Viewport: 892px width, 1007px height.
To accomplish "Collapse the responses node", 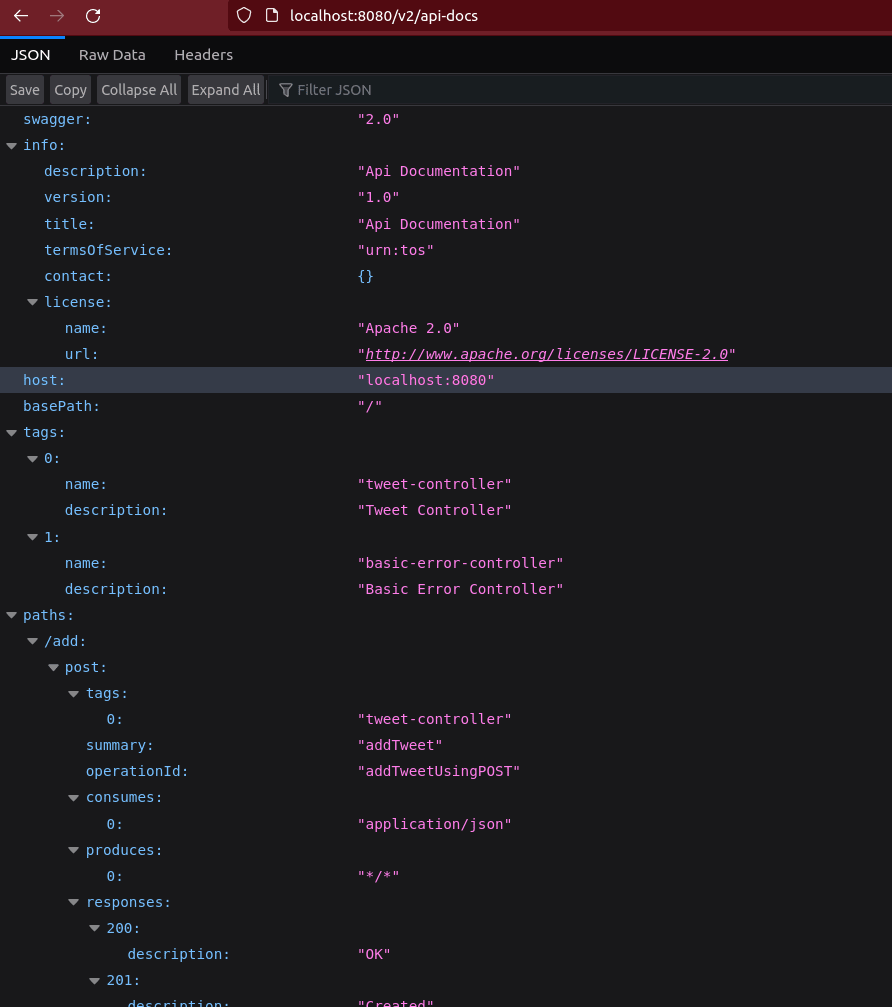I will [x=75, y=902].
